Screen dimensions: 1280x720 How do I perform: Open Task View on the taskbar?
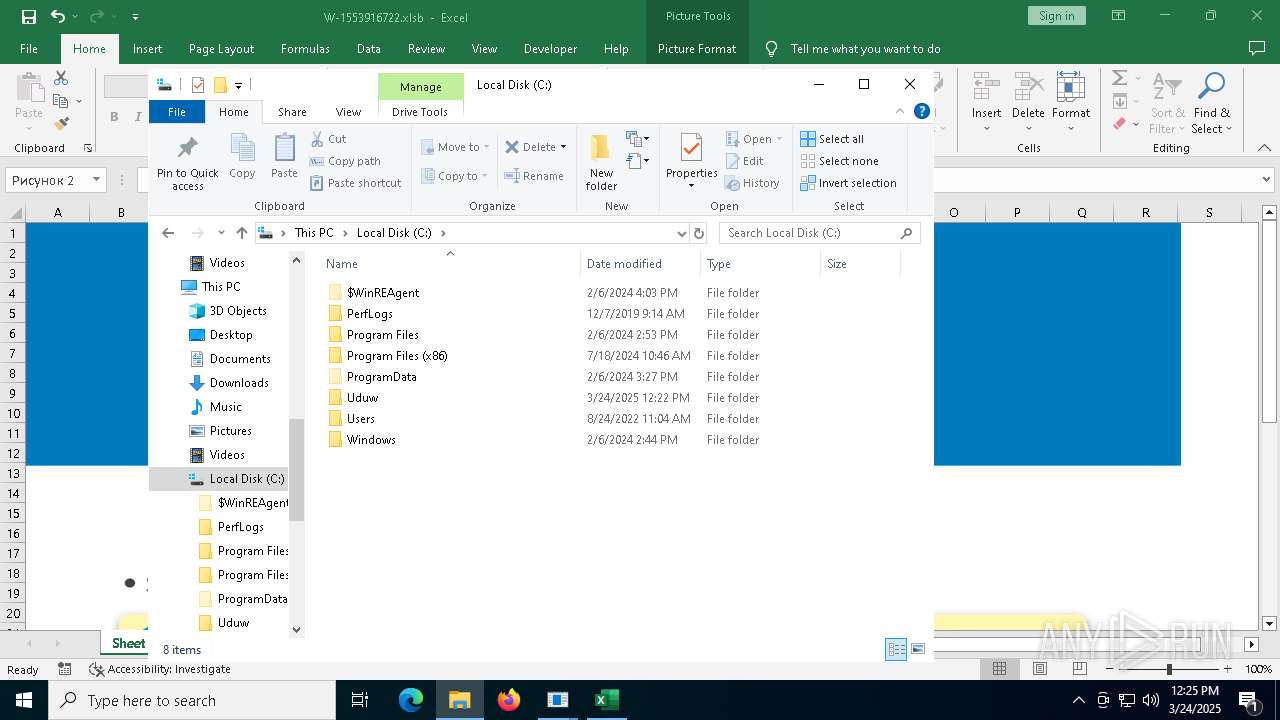361,700
